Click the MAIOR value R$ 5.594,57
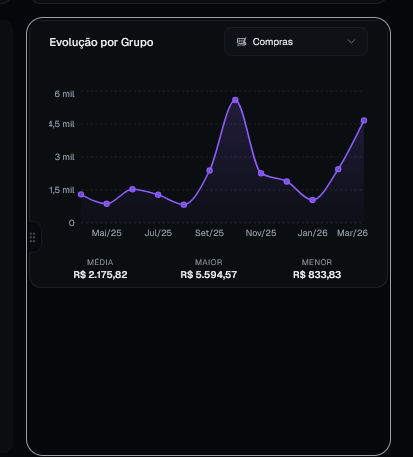The width and height of the screenshot is (413, 457). 209,275
